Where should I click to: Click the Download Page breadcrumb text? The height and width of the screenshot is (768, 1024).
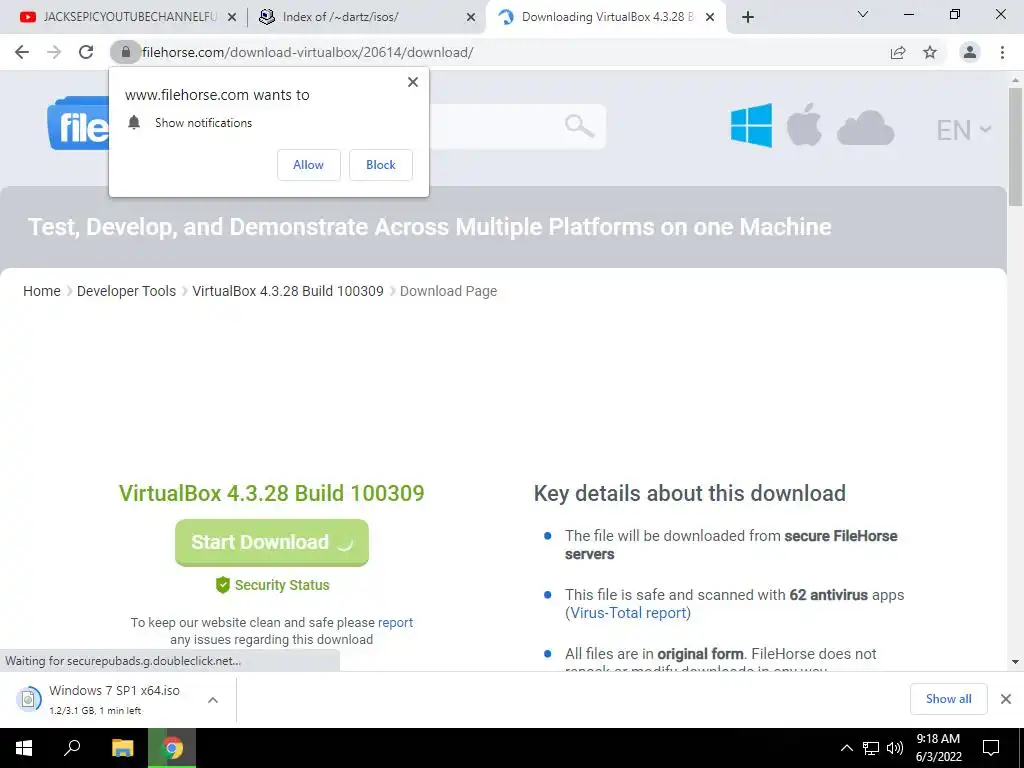[x=448, y=291]
